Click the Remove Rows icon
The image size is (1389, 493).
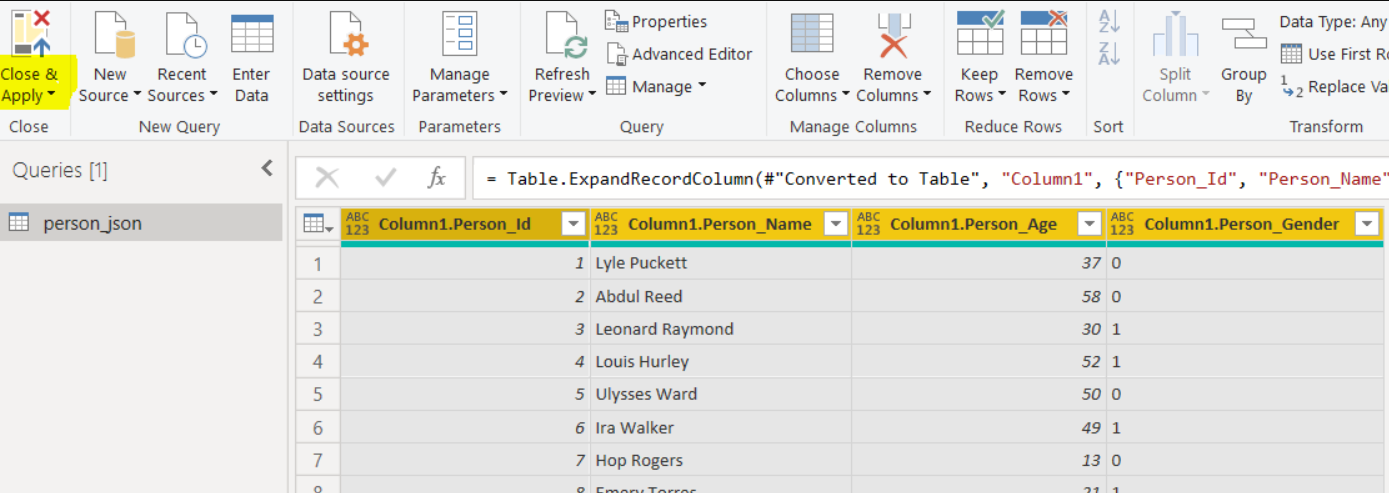click(1043, 33)
